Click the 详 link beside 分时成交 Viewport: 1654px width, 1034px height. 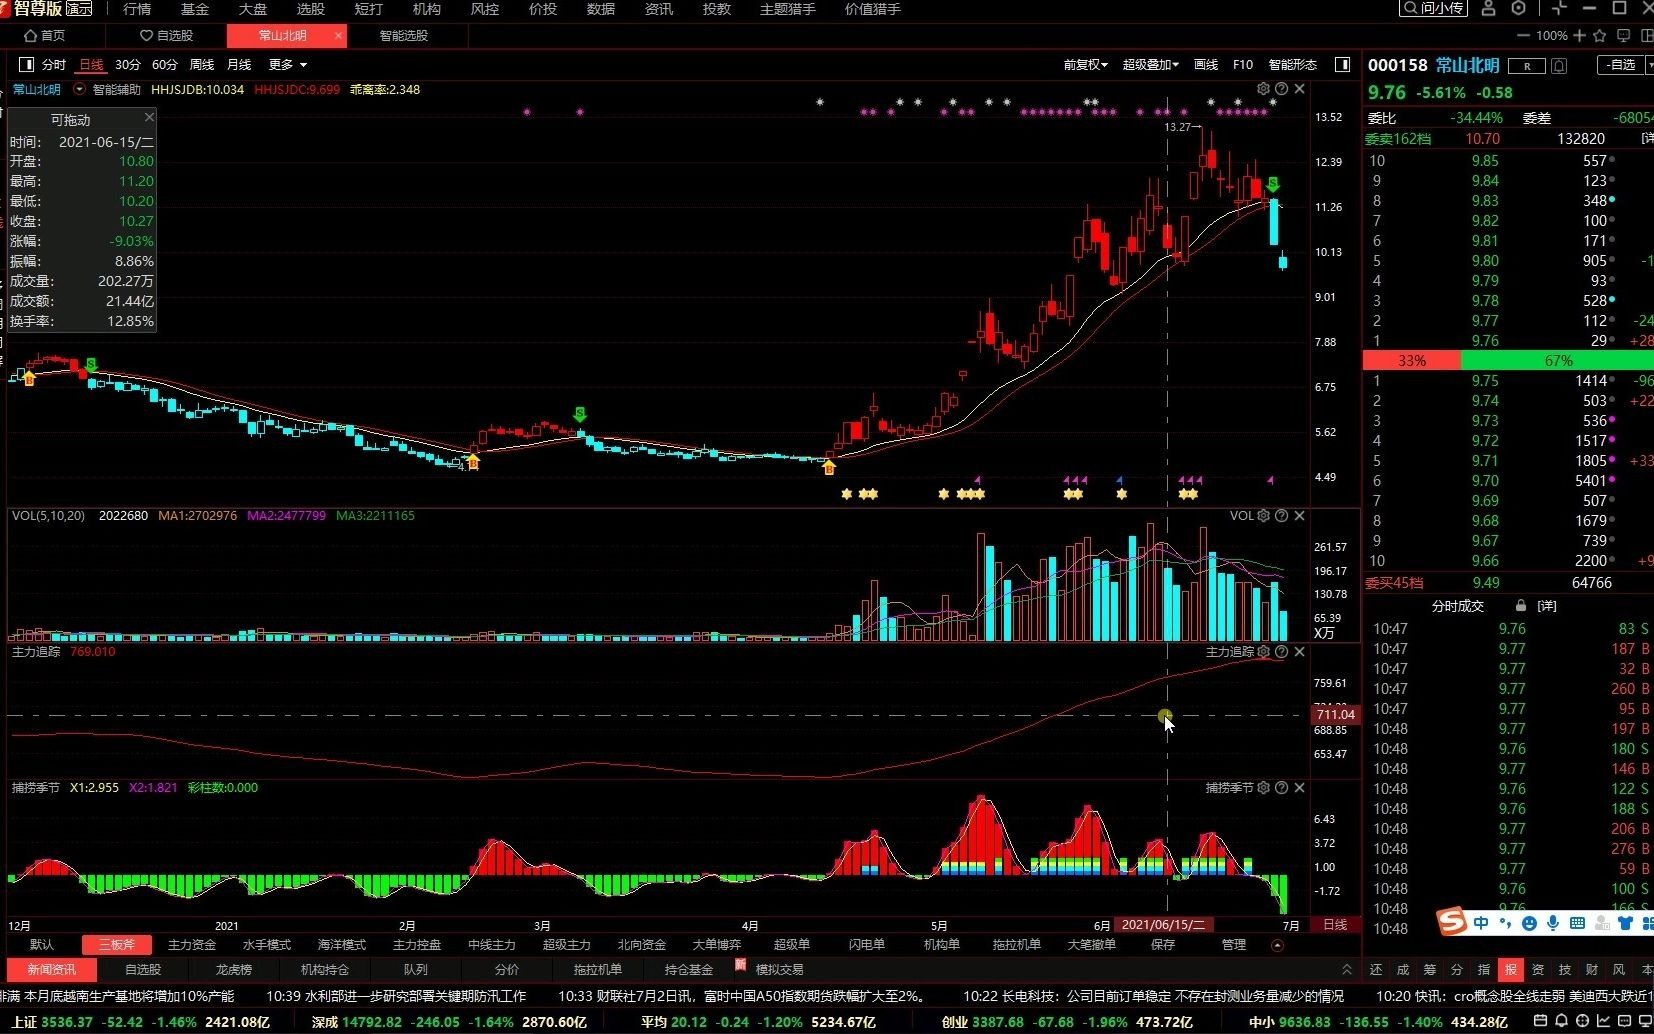pyautogui.click(x=1547, y=606)
